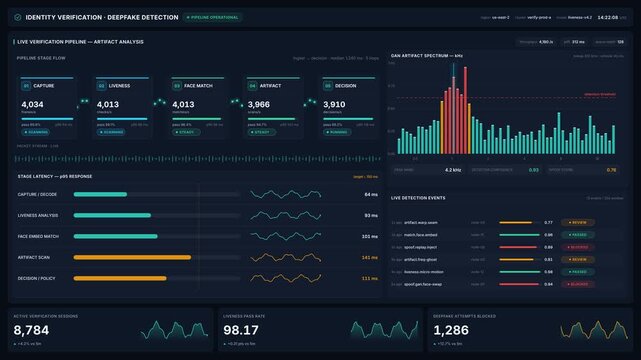
Task: Click the 111 ms Decision / Policy value
Action: pyautogui.click(x=370, y=278)
